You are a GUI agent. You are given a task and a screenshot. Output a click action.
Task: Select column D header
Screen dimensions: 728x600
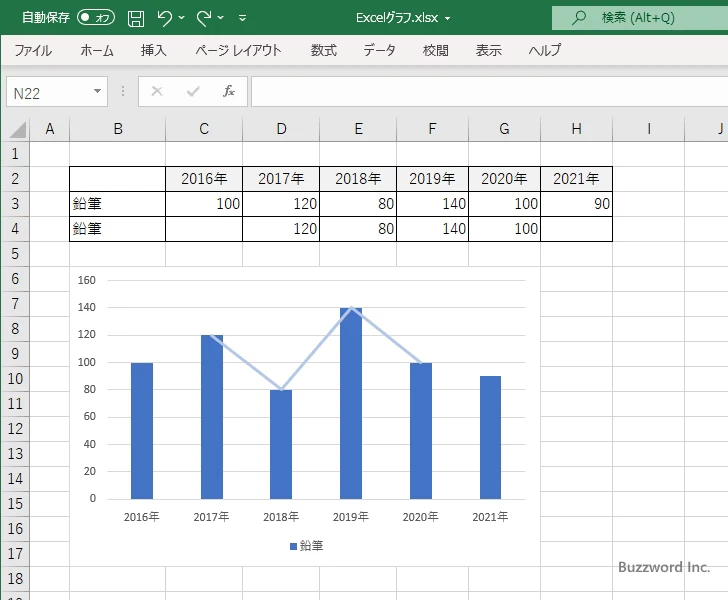pyautogui.click(x=281, y=129)
